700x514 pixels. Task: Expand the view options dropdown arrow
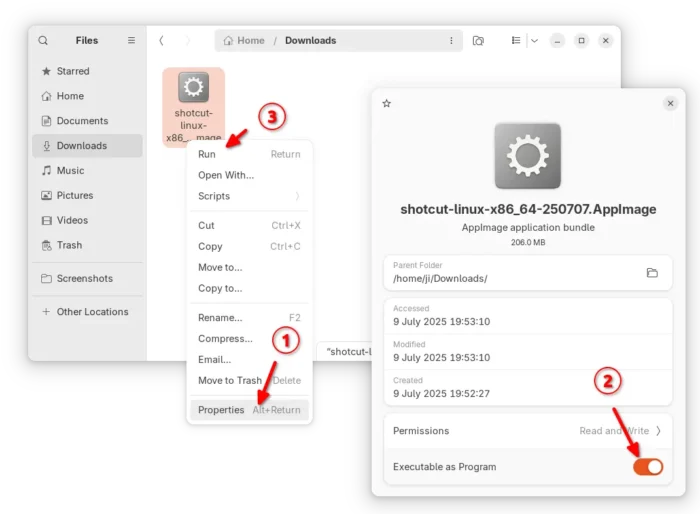(x=534, y=41)
